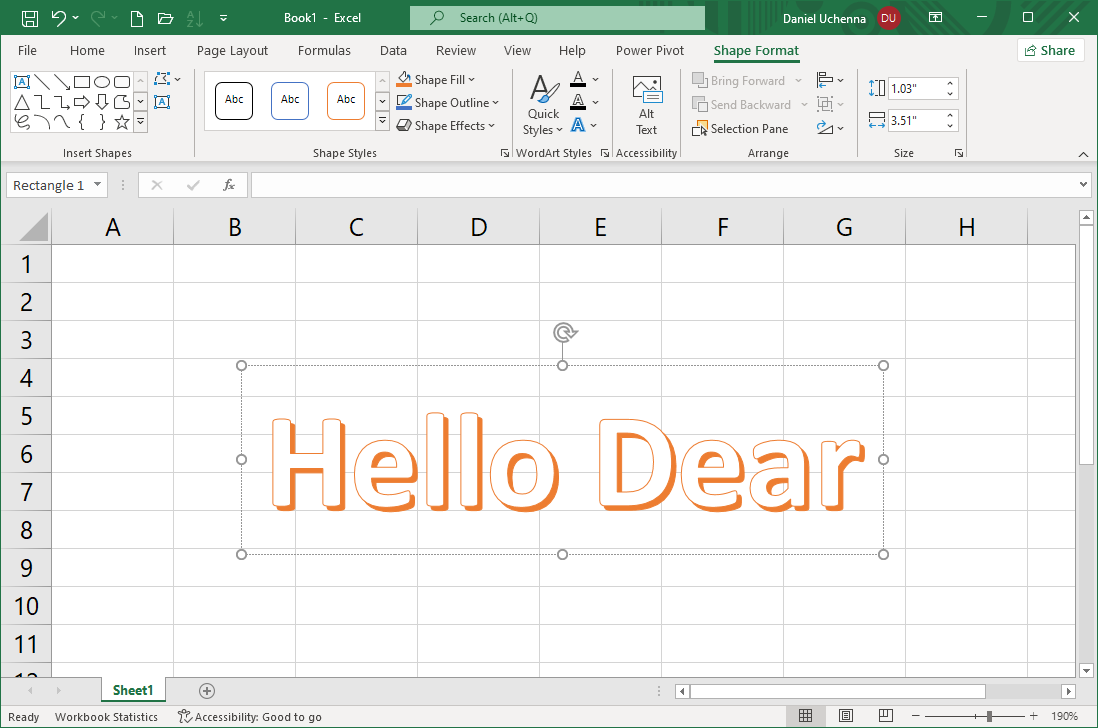Viewport: 1098px width, 728px height.
Task: Switch to the Home tab
Action: tap(87, 50)
